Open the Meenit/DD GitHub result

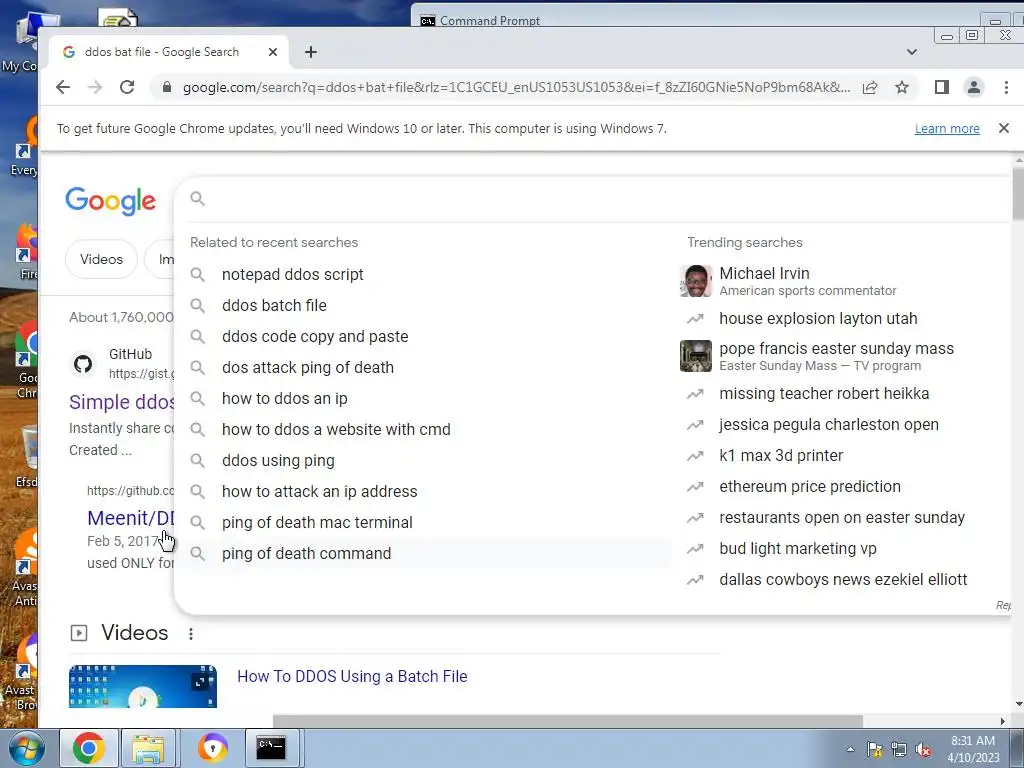coord(131,518)
